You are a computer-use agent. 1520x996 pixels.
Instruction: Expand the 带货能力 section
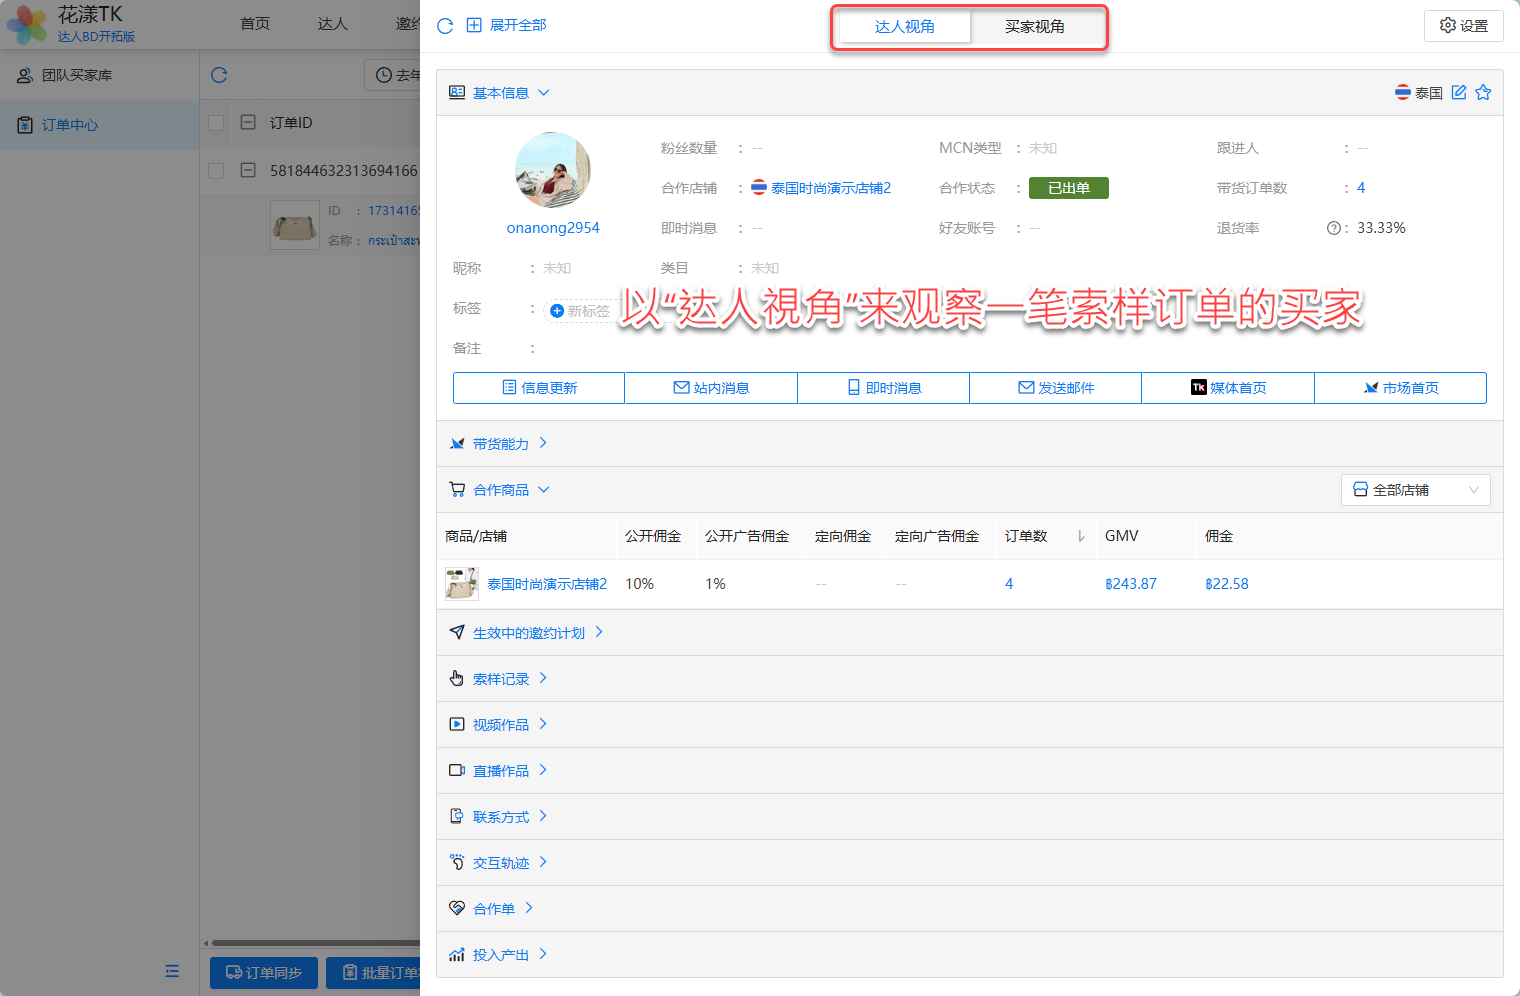click(500, 444)
